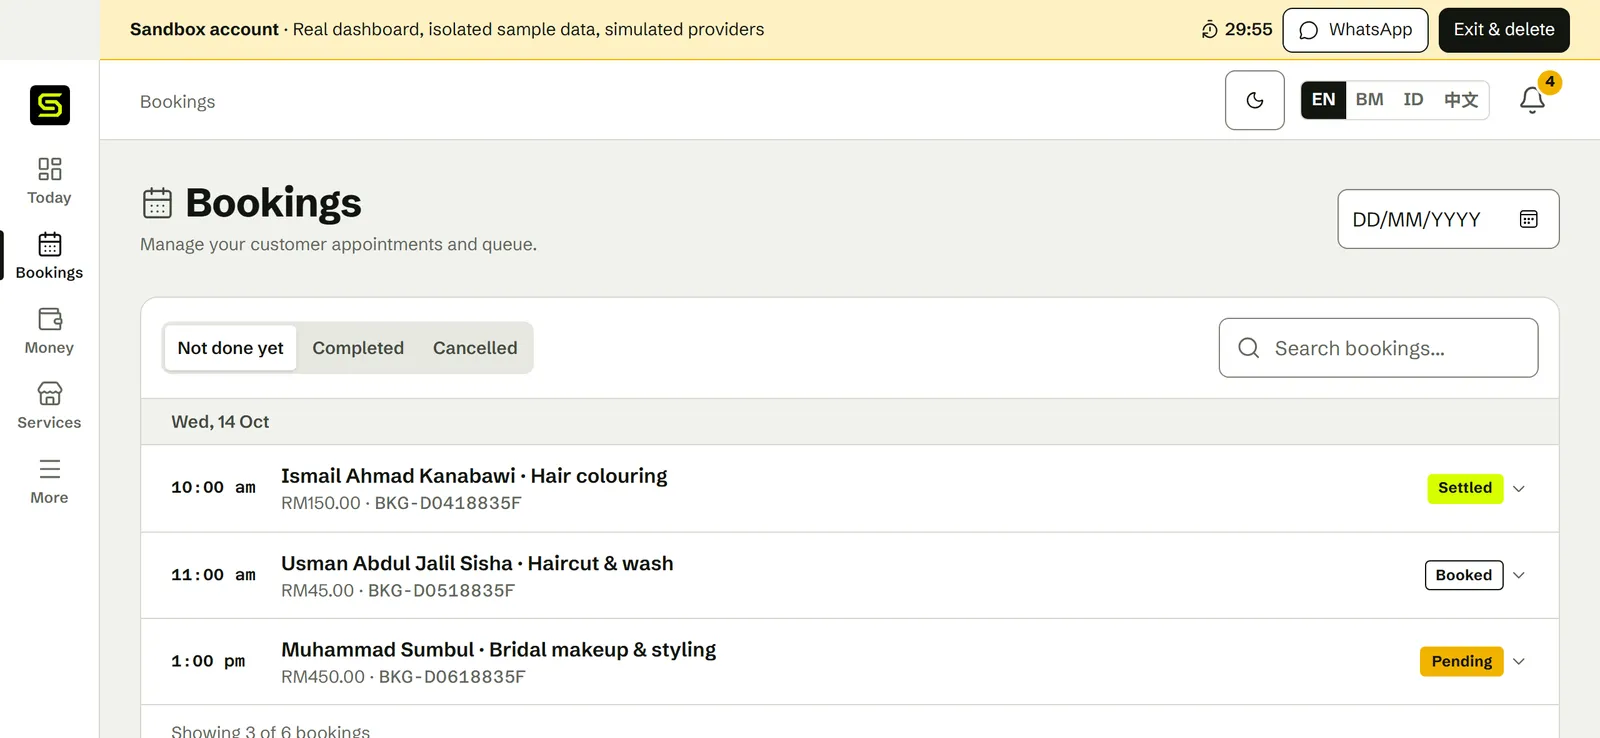The height and width of the screenshot is (738, 1600).
Task: Click RM45.00 · BKG-D0518835F text
Action: coord(398,591)
